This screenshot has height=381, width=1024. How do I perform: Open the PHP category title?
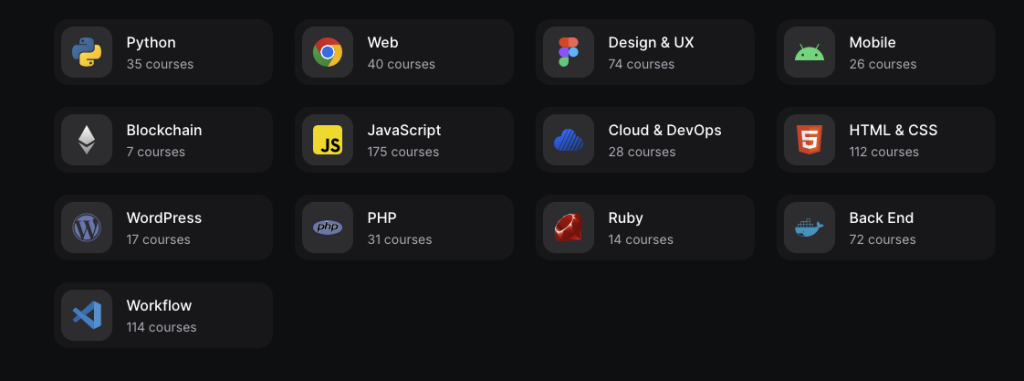click(x=382, y=218)
